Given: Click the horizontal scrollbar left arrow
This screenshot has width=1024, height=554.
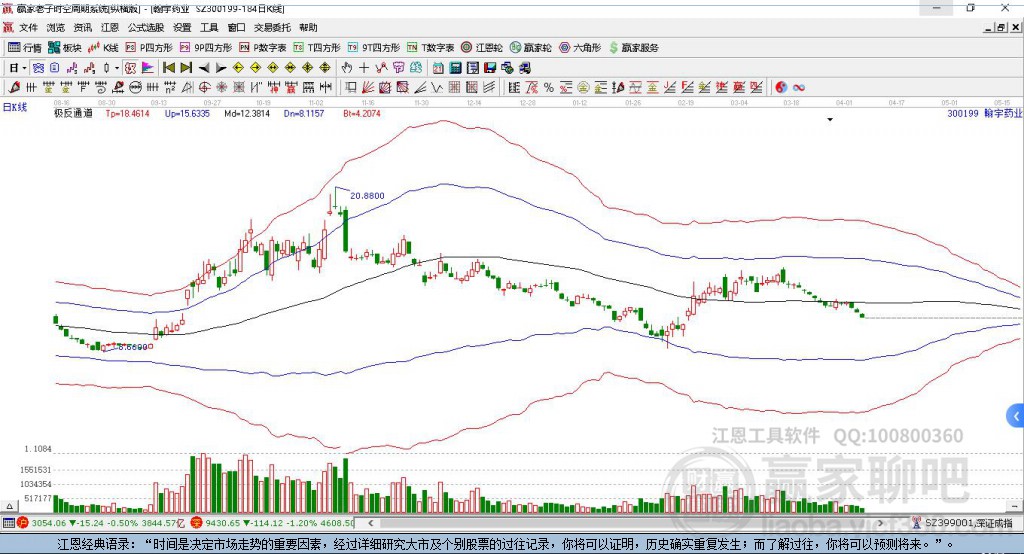Looking at the screenshot, I should point(370,523).
